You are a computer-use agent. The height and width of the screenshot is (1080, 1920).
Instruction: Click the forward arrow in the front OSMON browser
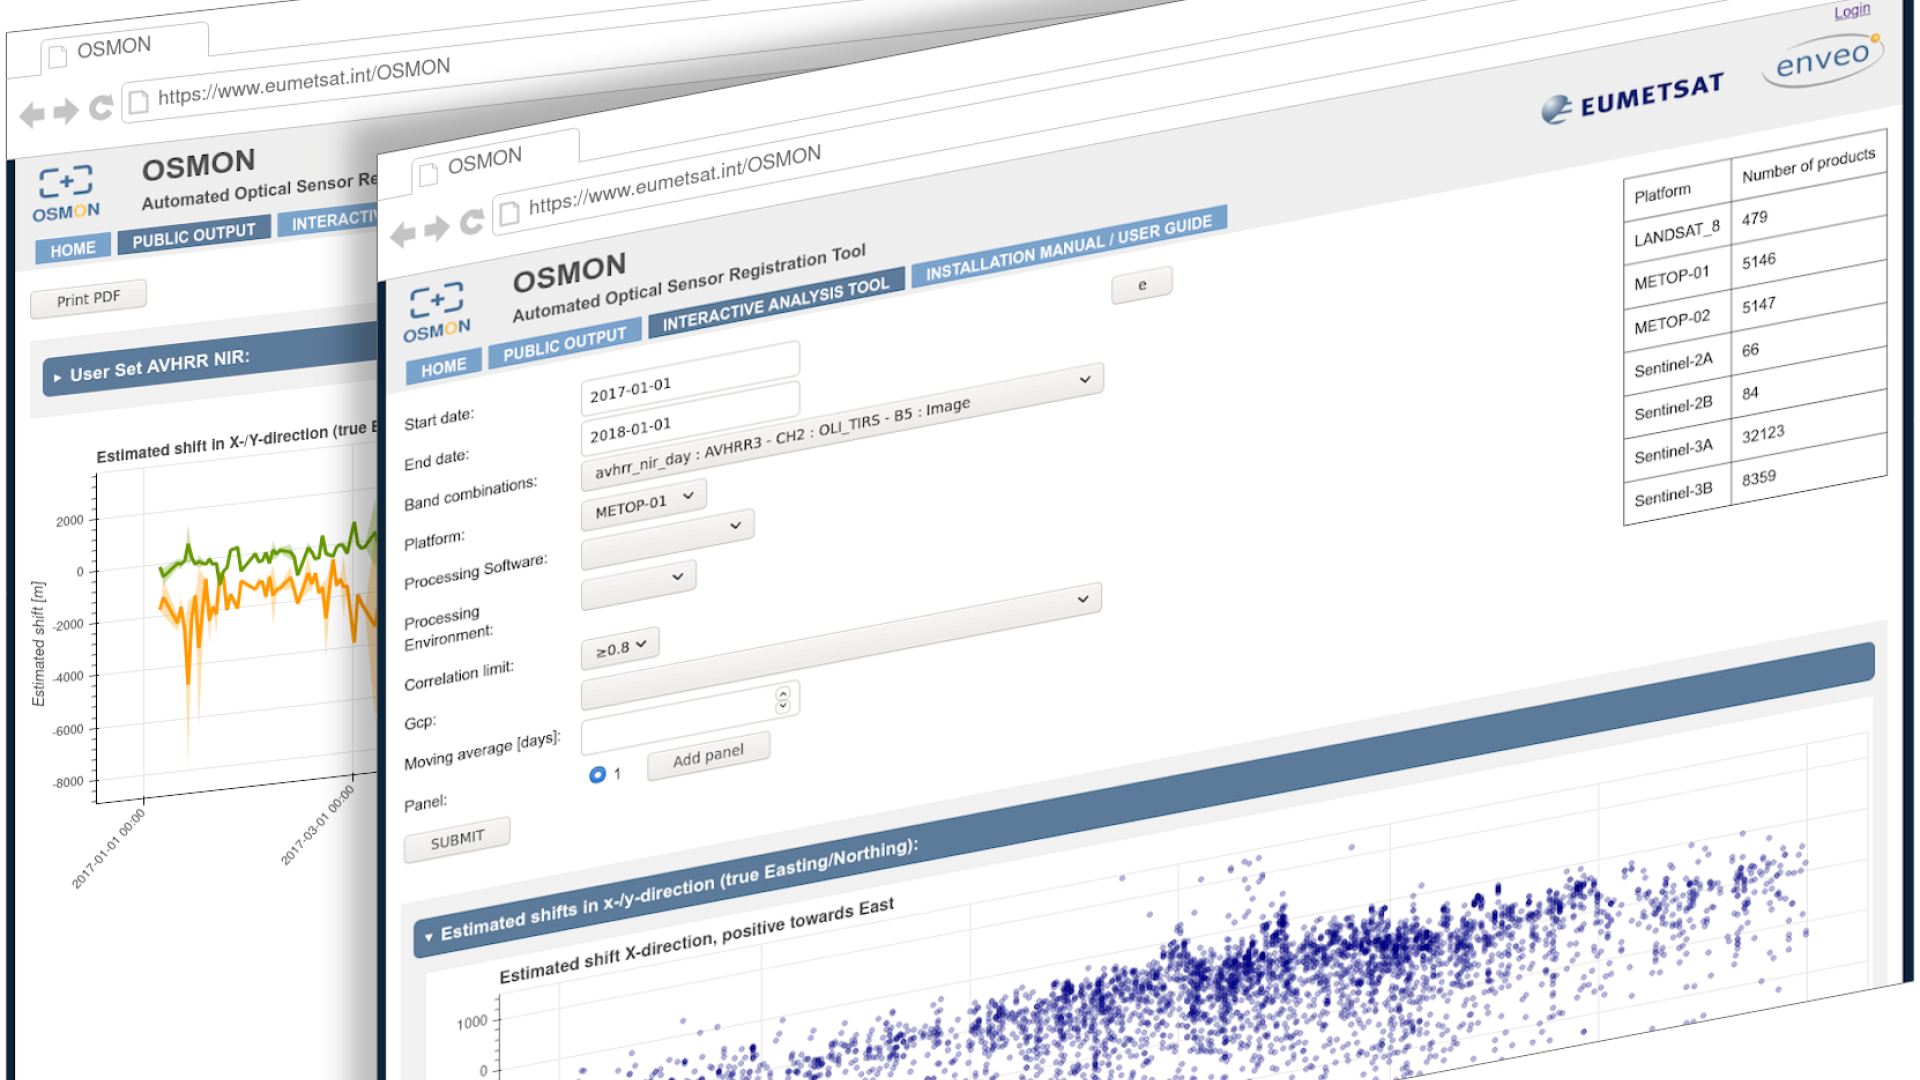[437, 229]
